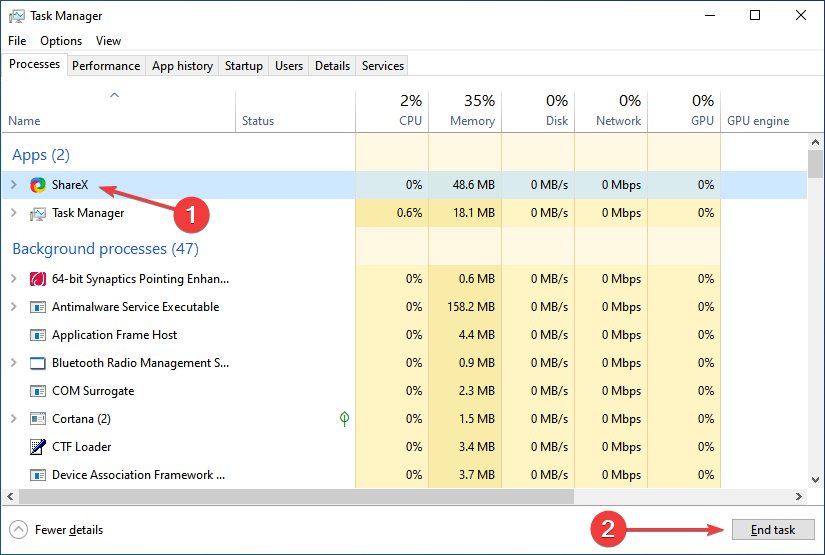
Task: Click the Device Association Framework icon
Action: tap(38, 475)
